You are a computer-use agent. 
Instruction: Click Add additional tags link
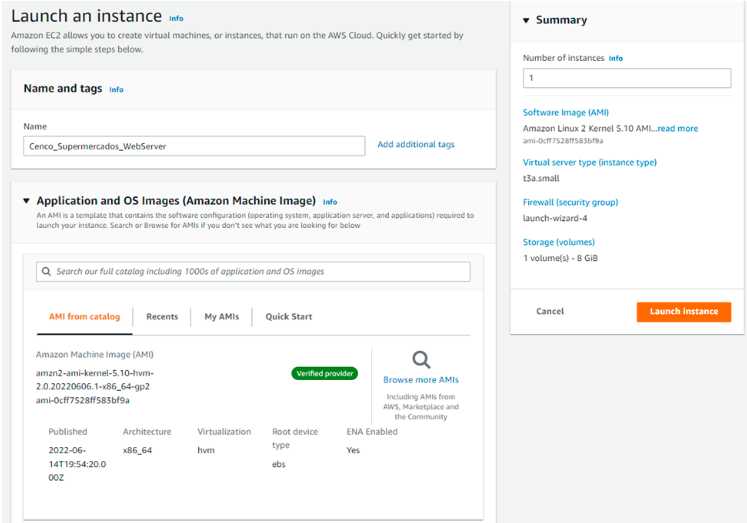(415, 145)
